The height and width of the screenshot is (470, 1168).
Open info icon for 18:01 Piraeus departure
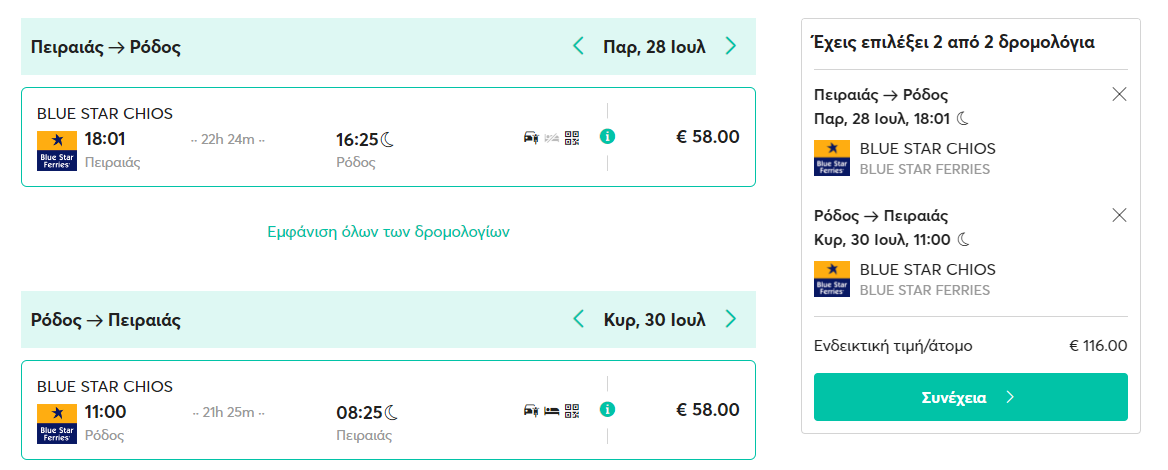click(607, 137)
